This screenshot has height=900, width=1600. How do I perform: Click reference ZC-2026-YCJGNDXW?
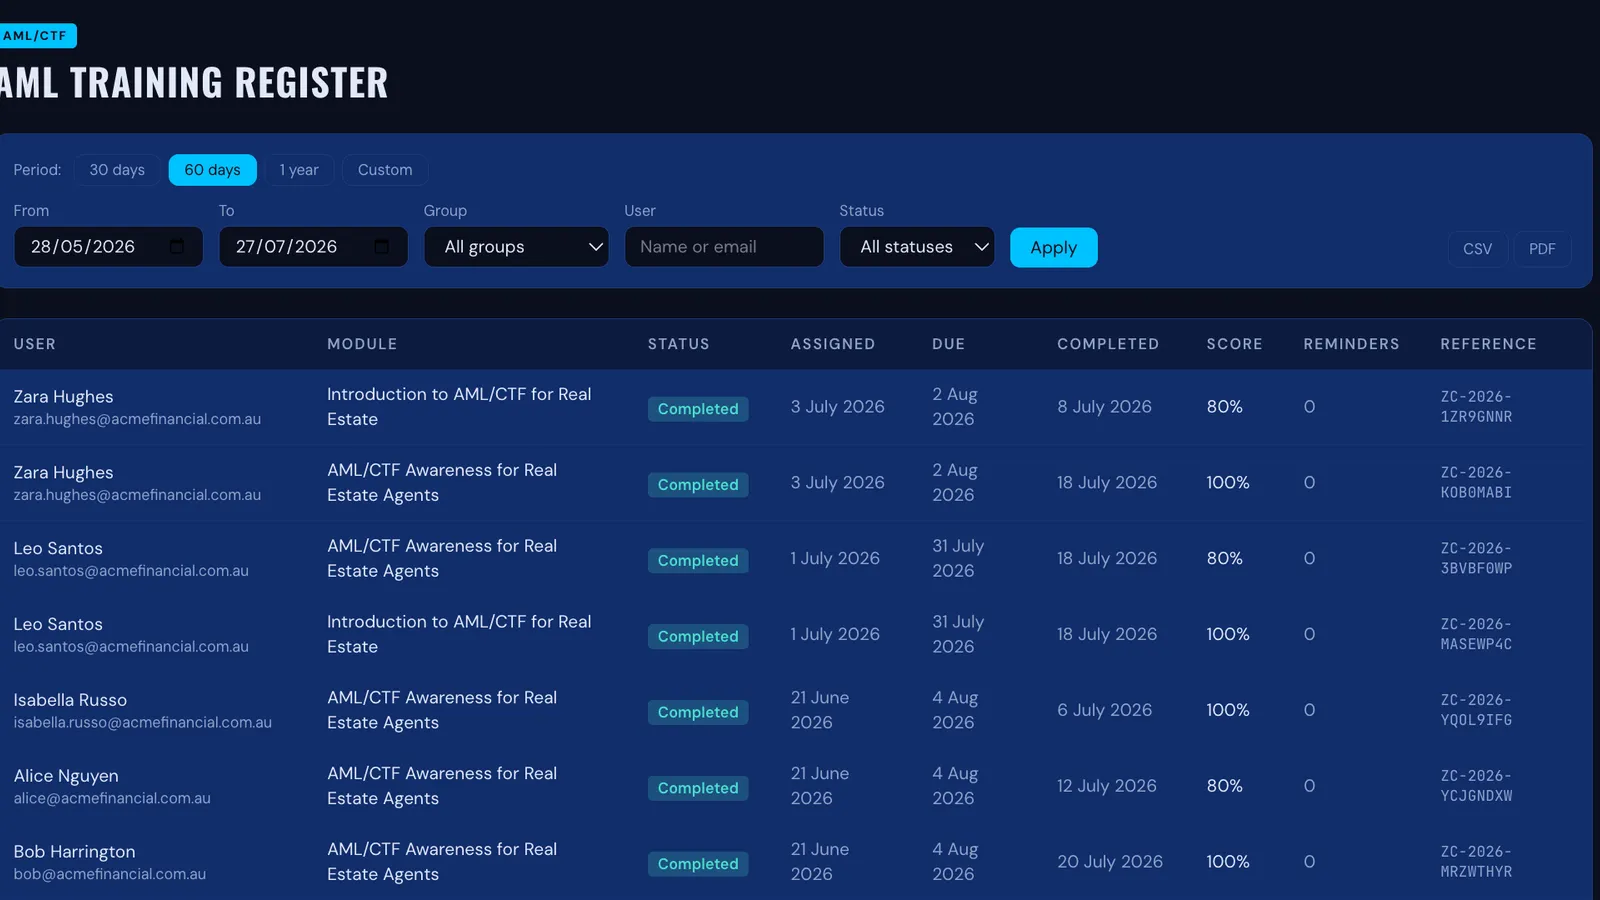1476,786
